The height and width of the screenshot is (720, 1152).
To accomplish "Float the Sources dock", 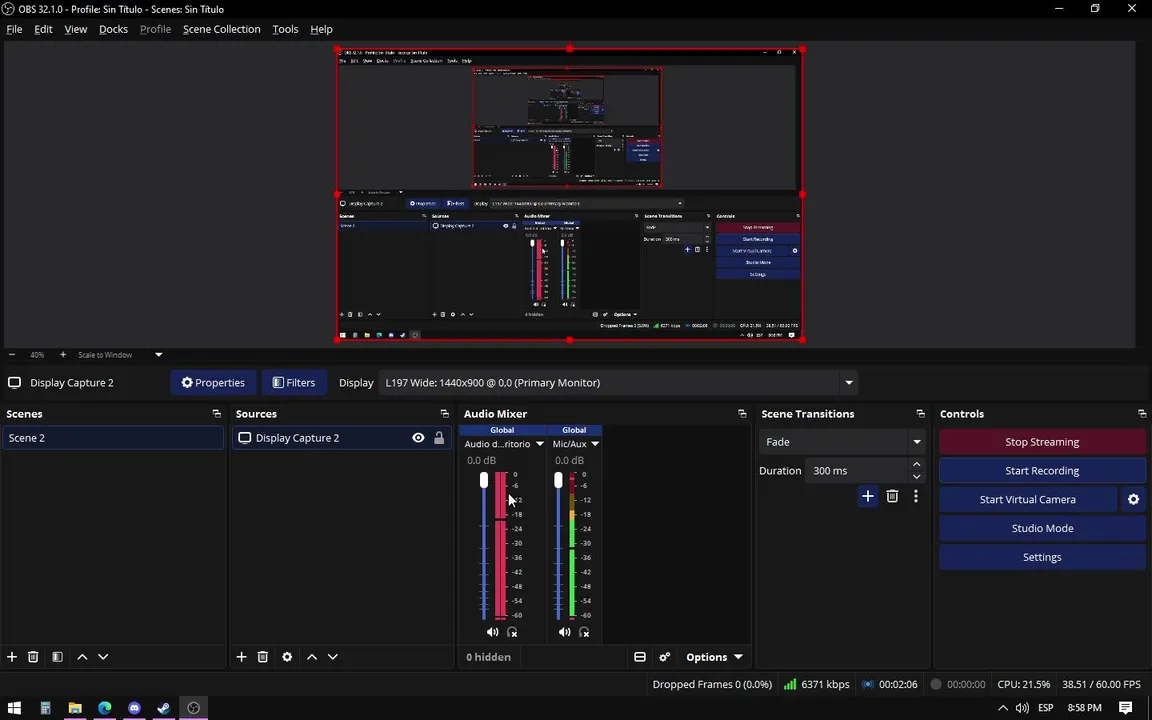I will coord(444,414).
